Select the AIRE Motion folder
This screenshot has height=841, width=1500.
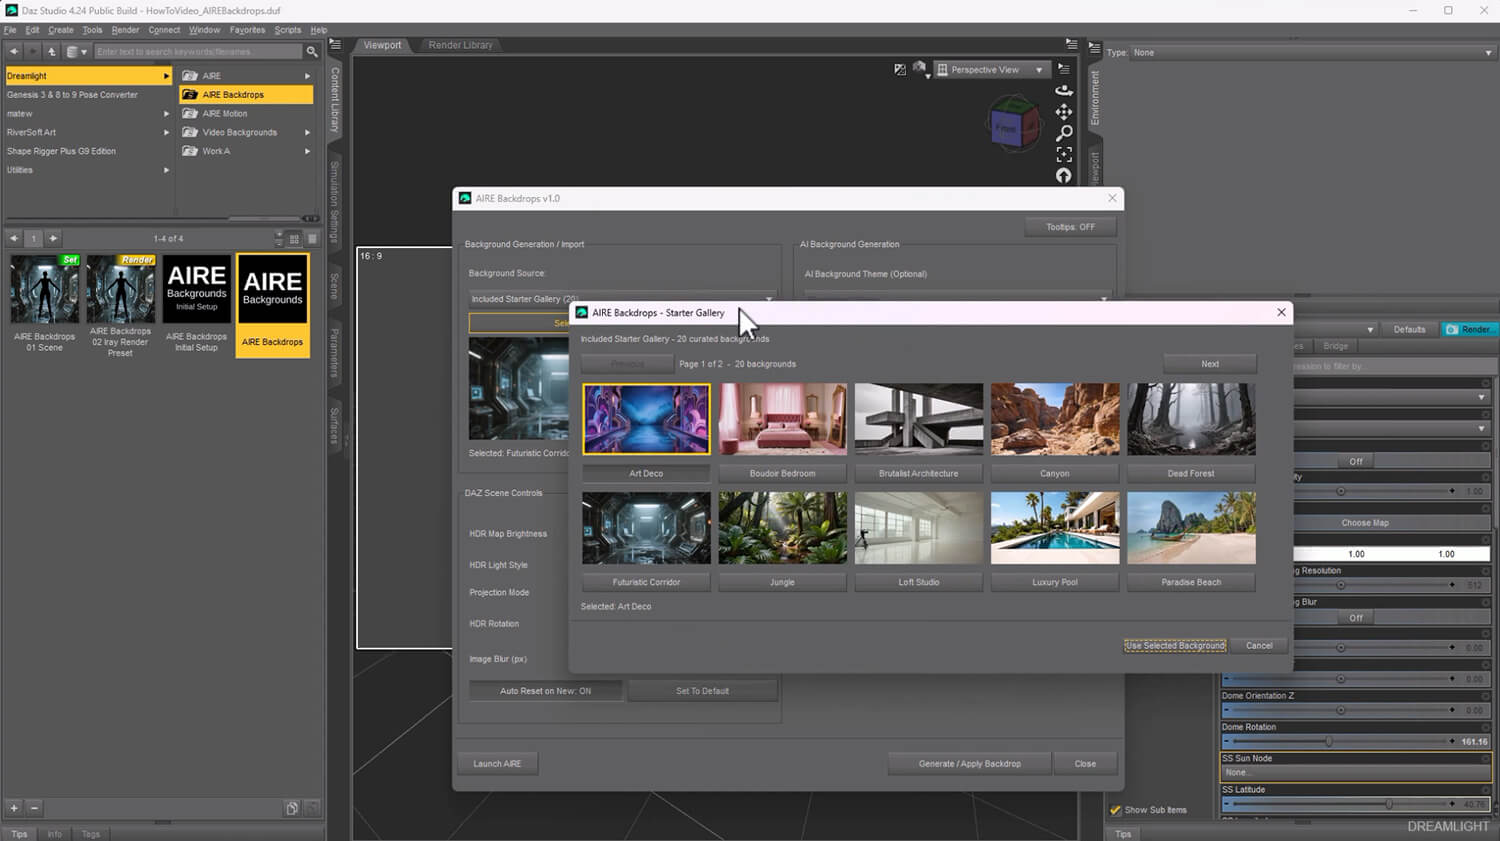click(245, 114)
